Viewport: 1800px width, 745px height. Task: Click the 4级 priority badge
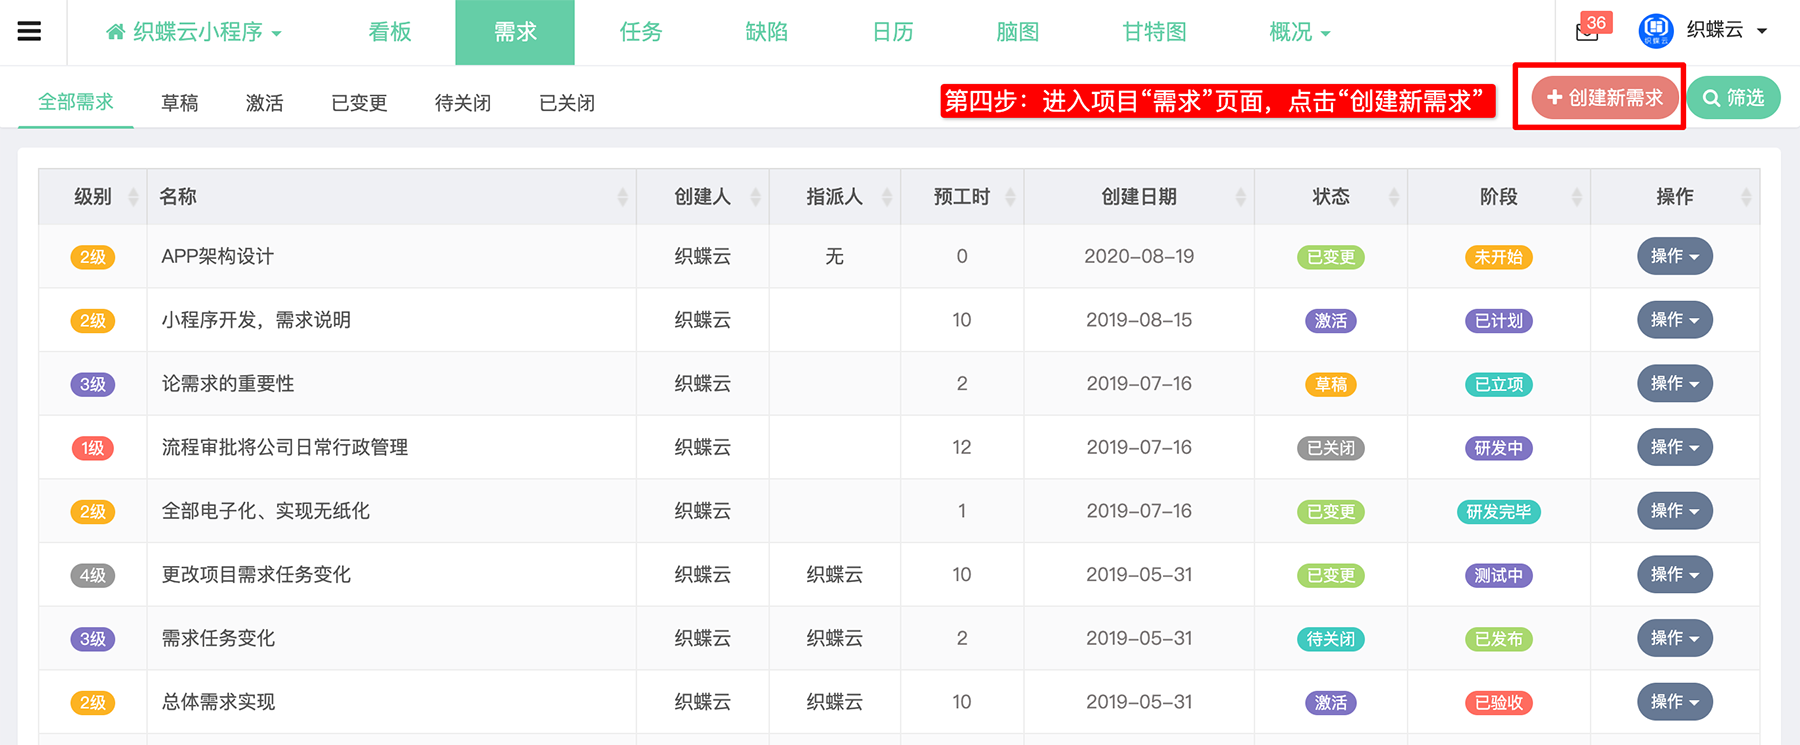93,575
